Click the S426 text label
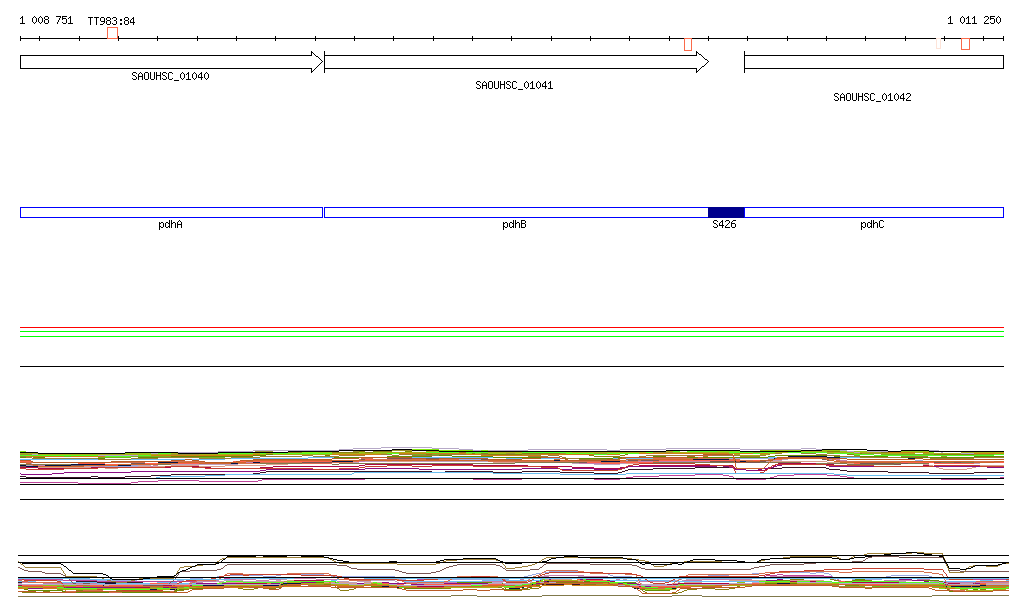This screenshot has height=611, width=1024. (x=724, y=225)
